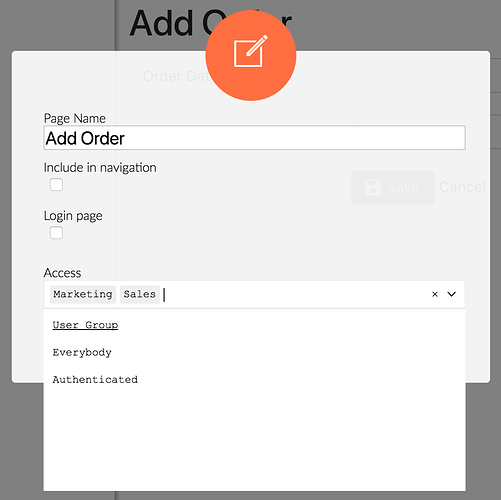The width and height of the screenshot is (501, 500).
Task: Click the Marketing access tag
Action: [x=83, y=294]
